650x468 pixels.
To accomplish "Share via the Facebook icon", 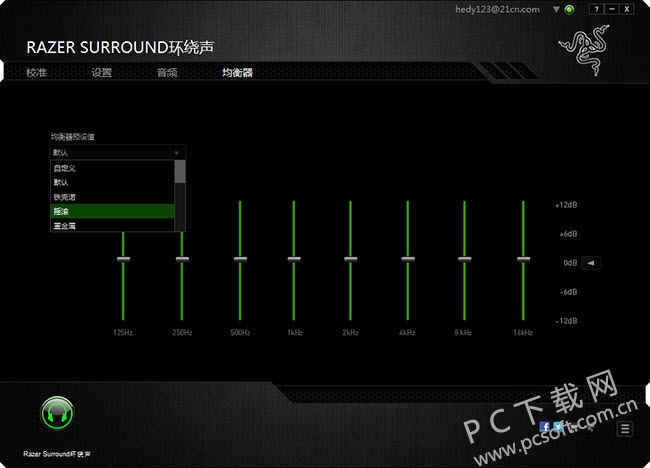I will pos(545,426).
